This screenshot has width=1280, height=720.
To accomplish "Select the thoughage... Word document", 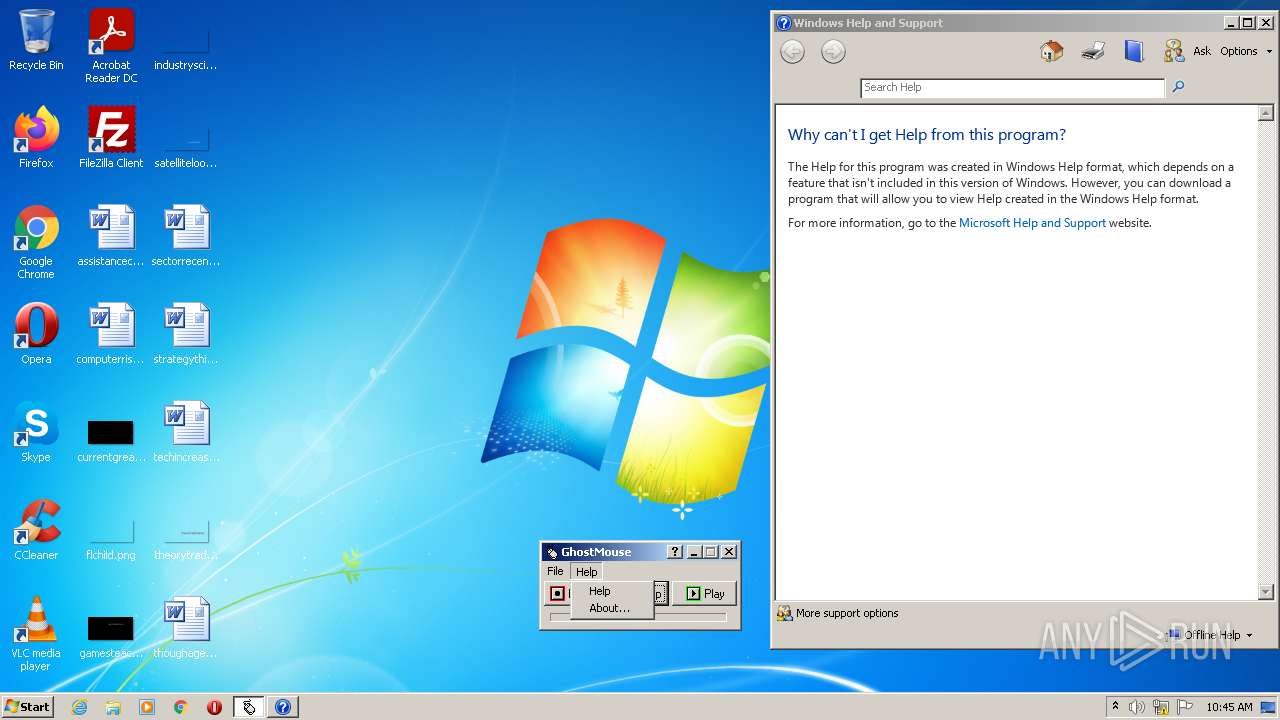I will point(186,628).
